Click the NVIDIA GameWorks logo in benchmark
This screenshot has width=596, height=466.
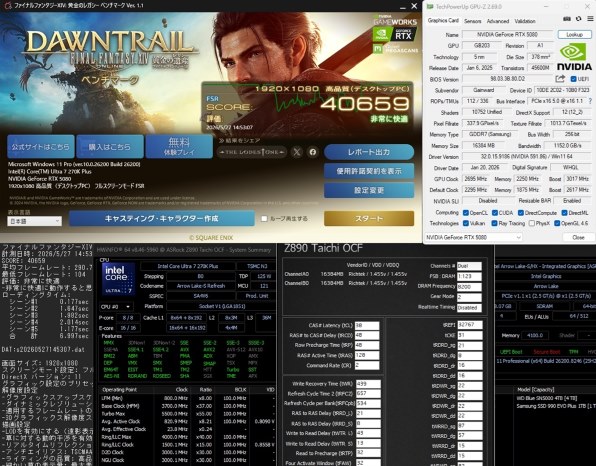[x=395, y=21]
